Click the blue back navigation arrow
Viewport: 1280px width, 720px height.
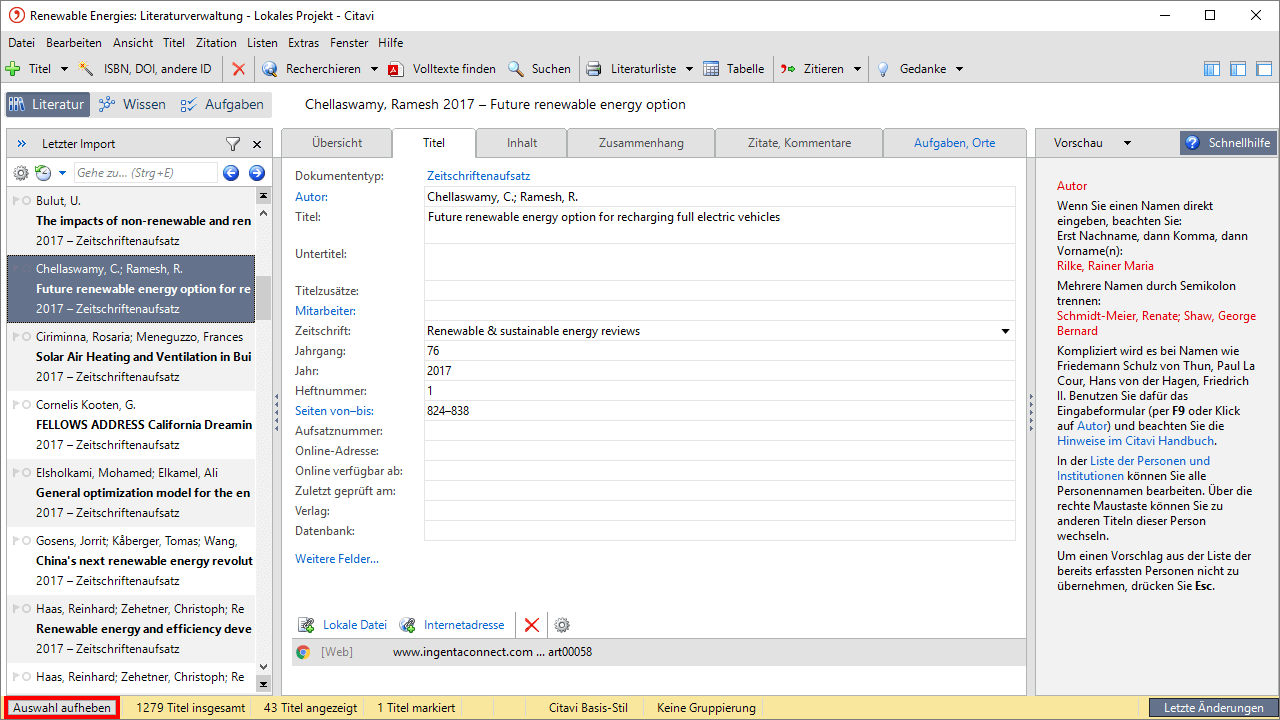point(231,173)
